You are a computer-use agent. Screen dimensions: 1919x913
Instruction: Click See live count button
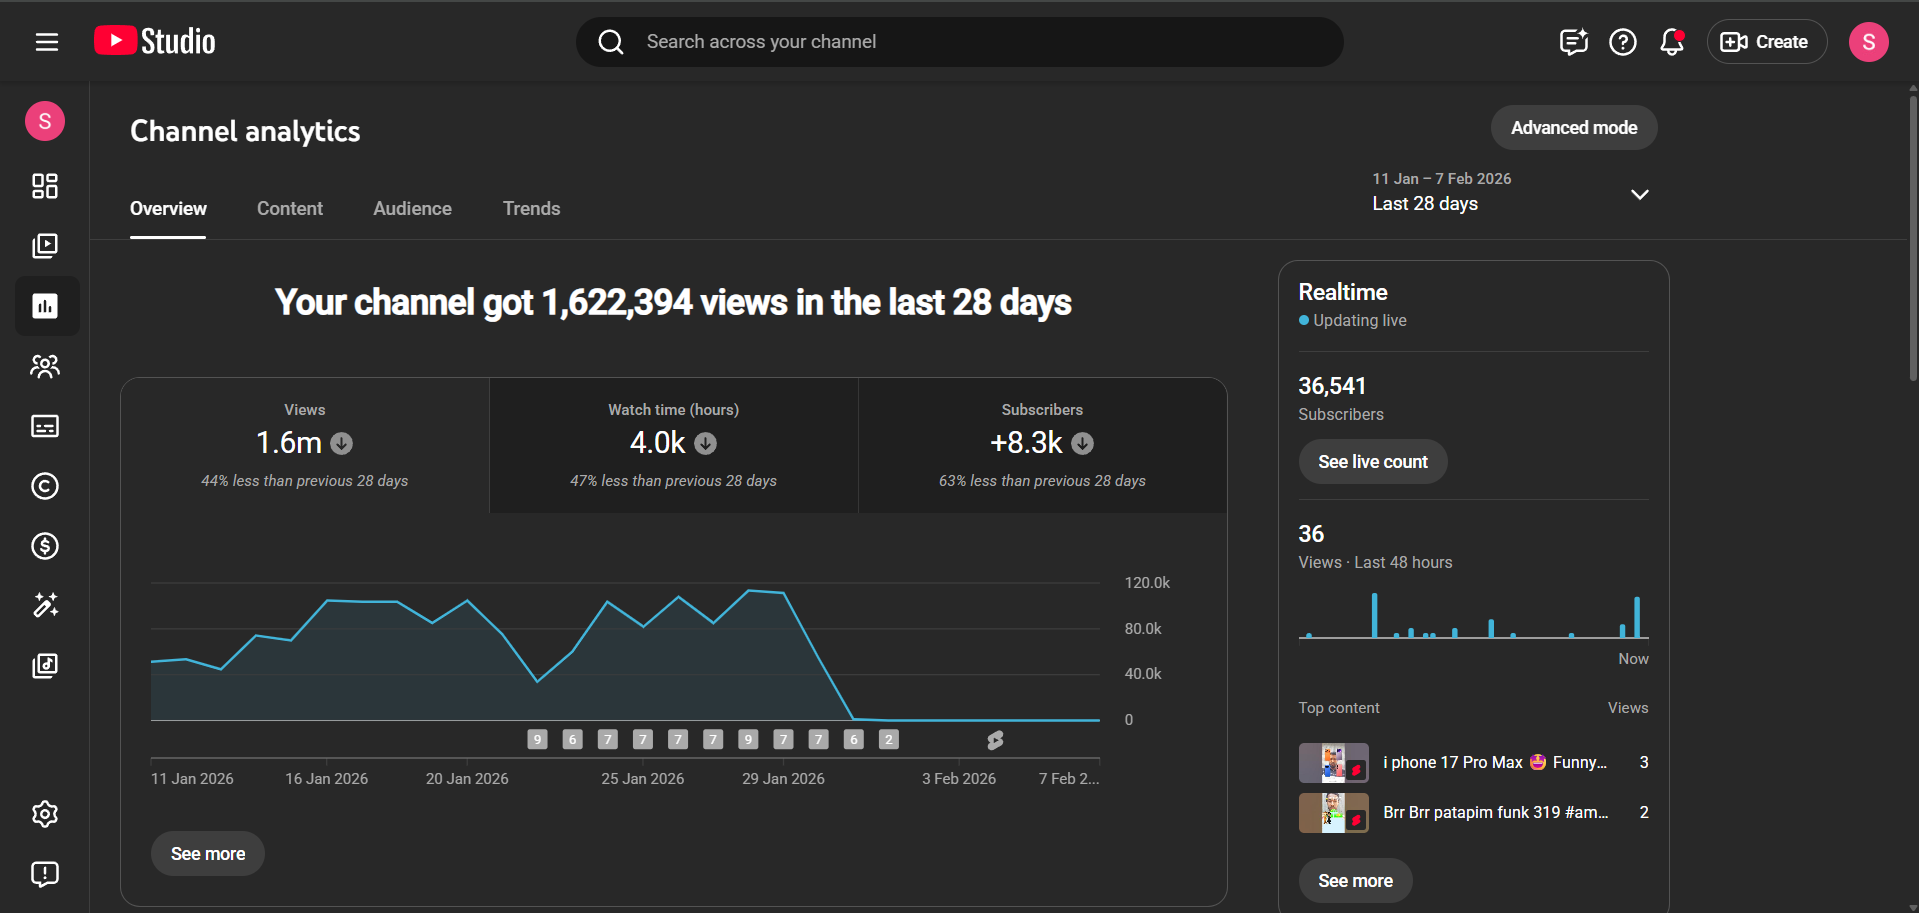pos(1372,462)
